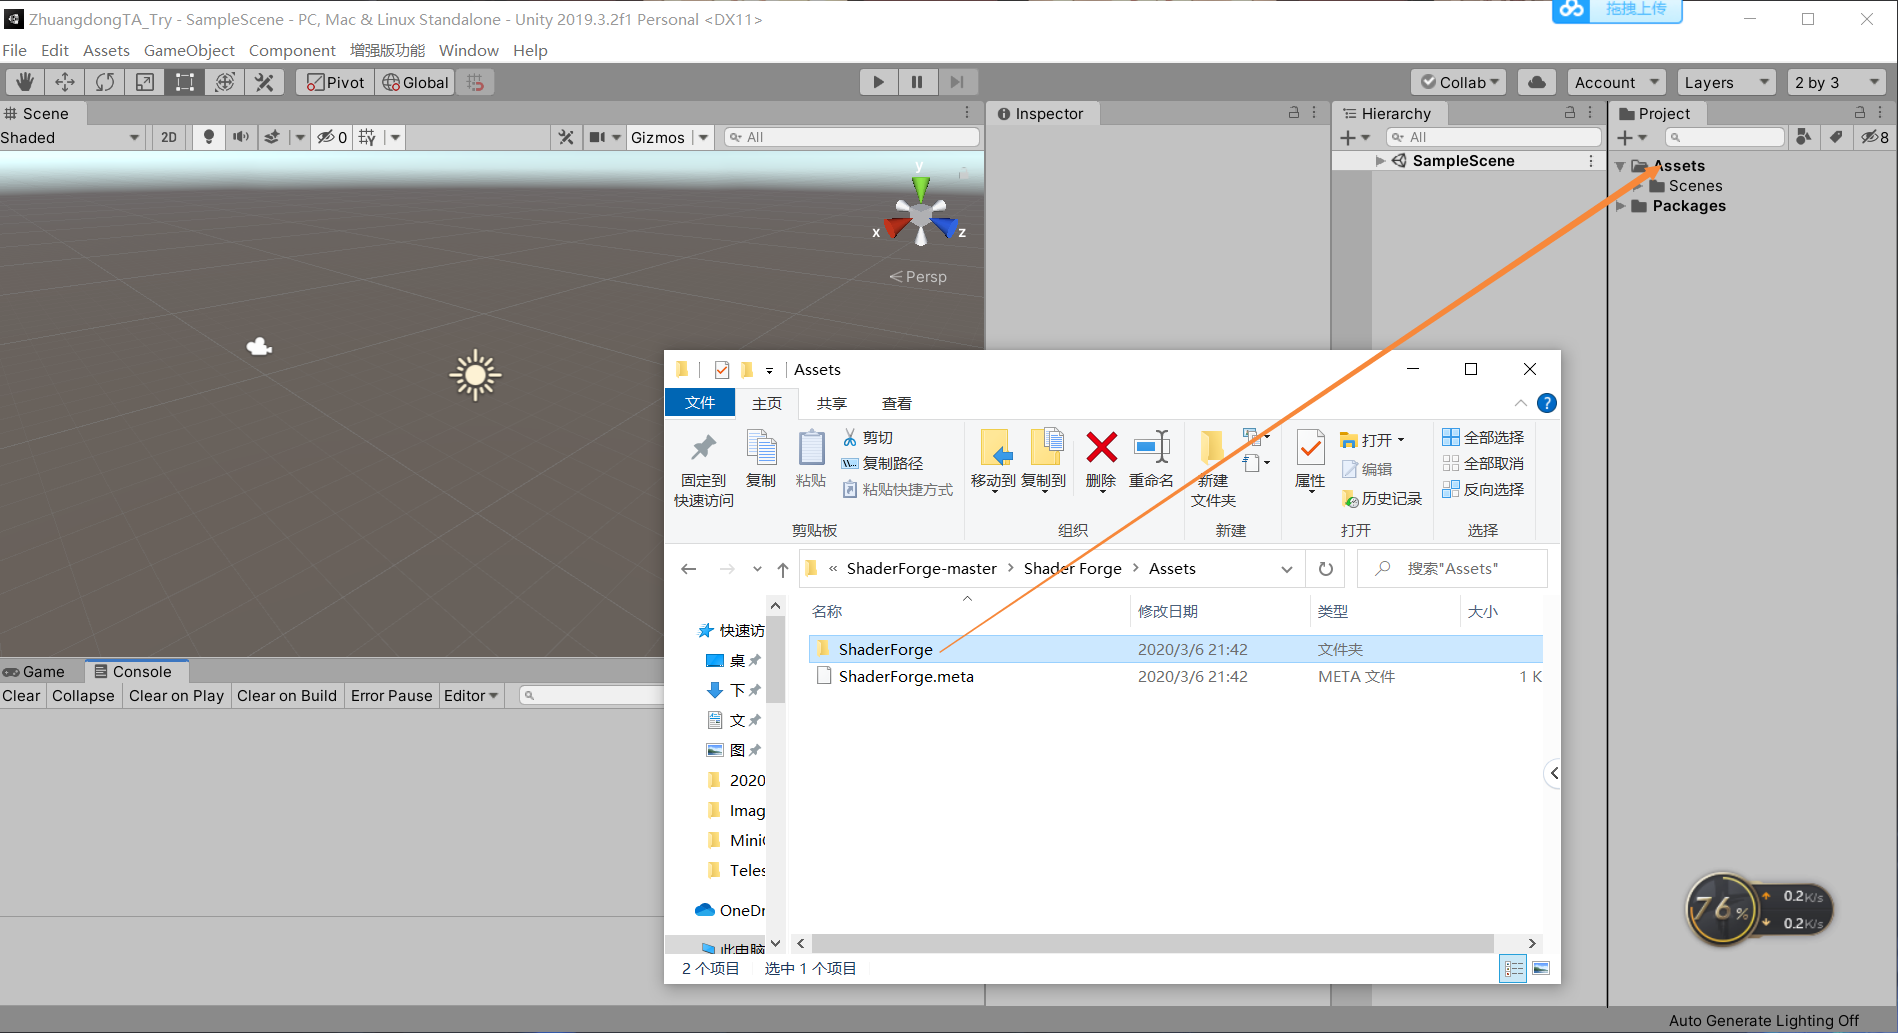Viewport: 1898px width, 1033px height.
Task: Click Search by Label icon in Project
Action: click(x=1836, y=137)
